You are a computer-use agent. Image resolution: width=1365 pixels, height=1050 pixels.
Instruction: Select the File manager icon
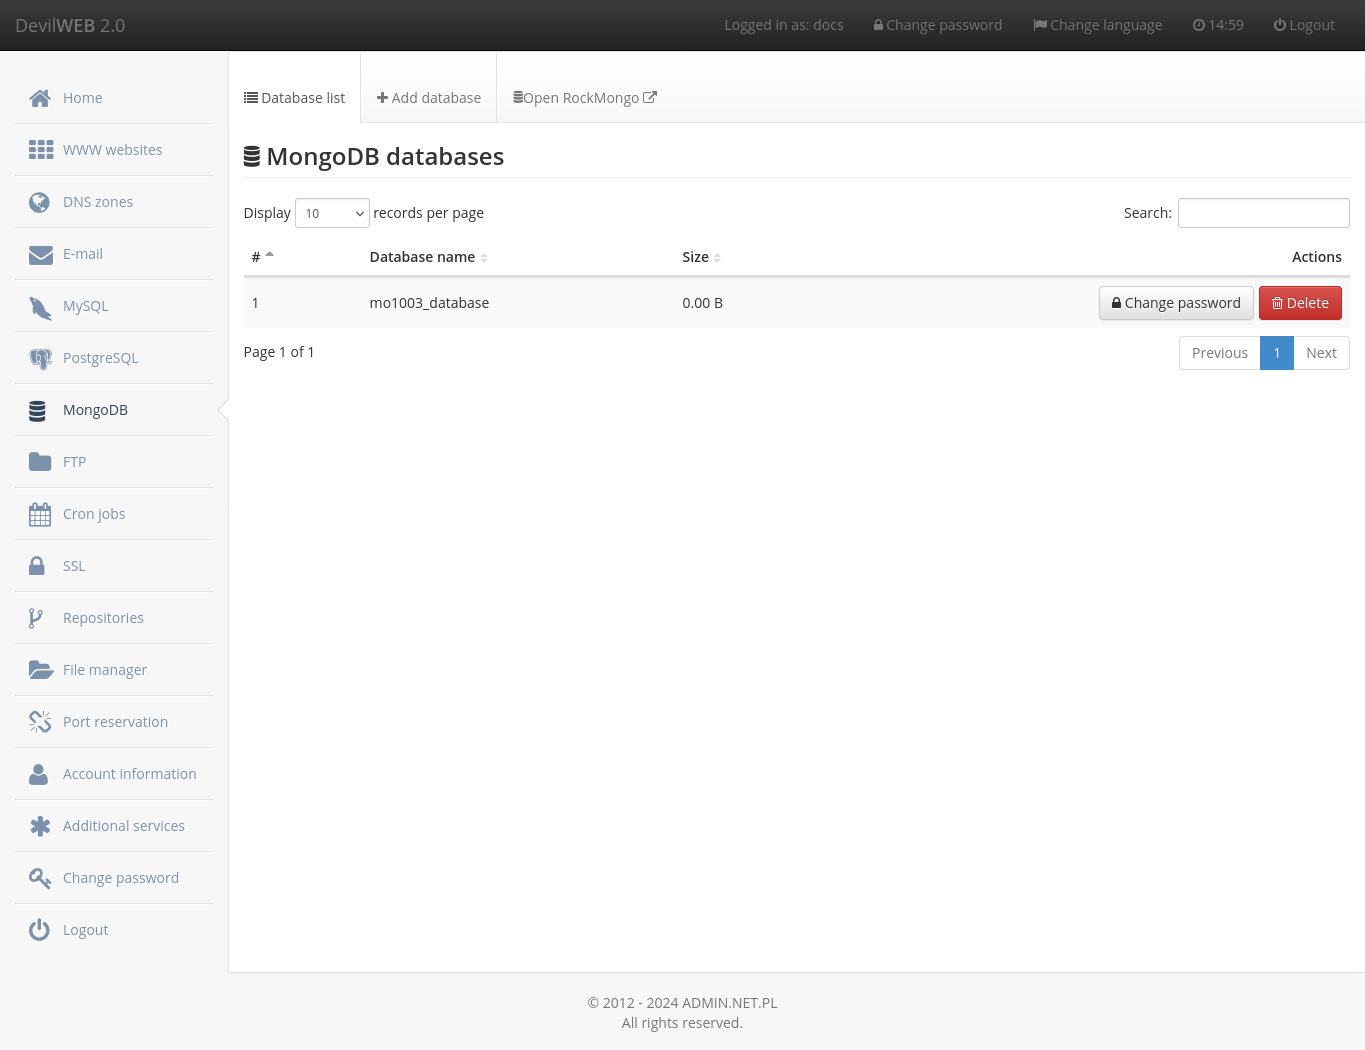click(x=40, y=669)
